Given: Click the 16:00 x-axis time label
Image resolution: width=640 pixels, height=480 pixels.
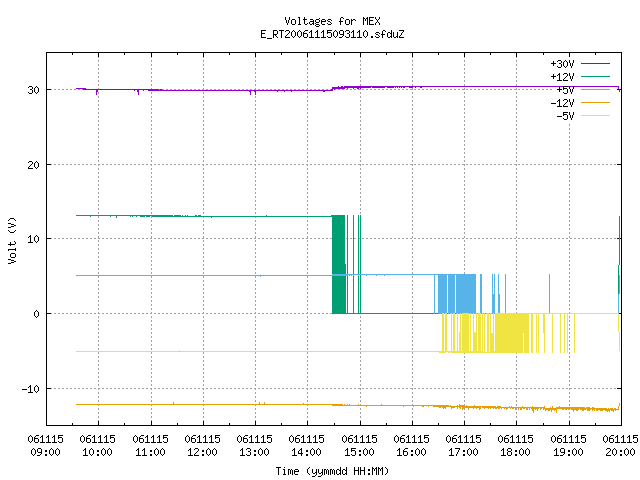Looking at the screenshot, I should point(411,452).
